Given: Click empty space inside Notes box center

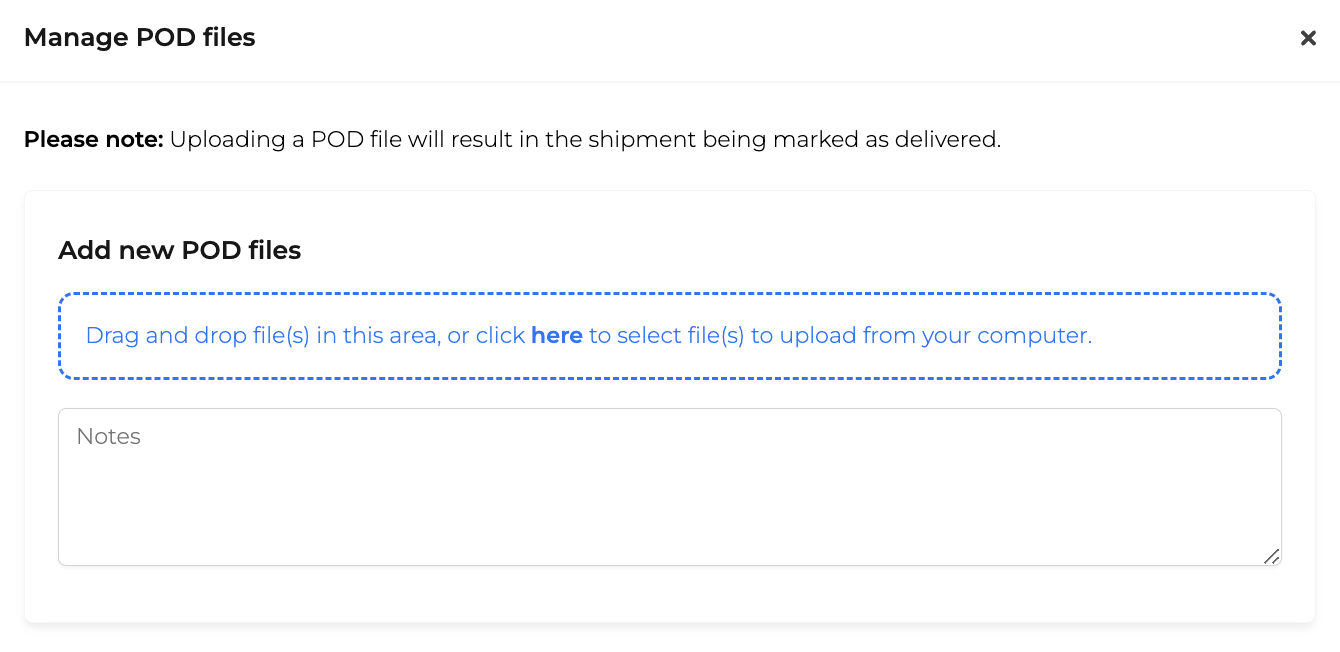Looking at the screenshot, I should pyautogui.click(x=670, y=500).
